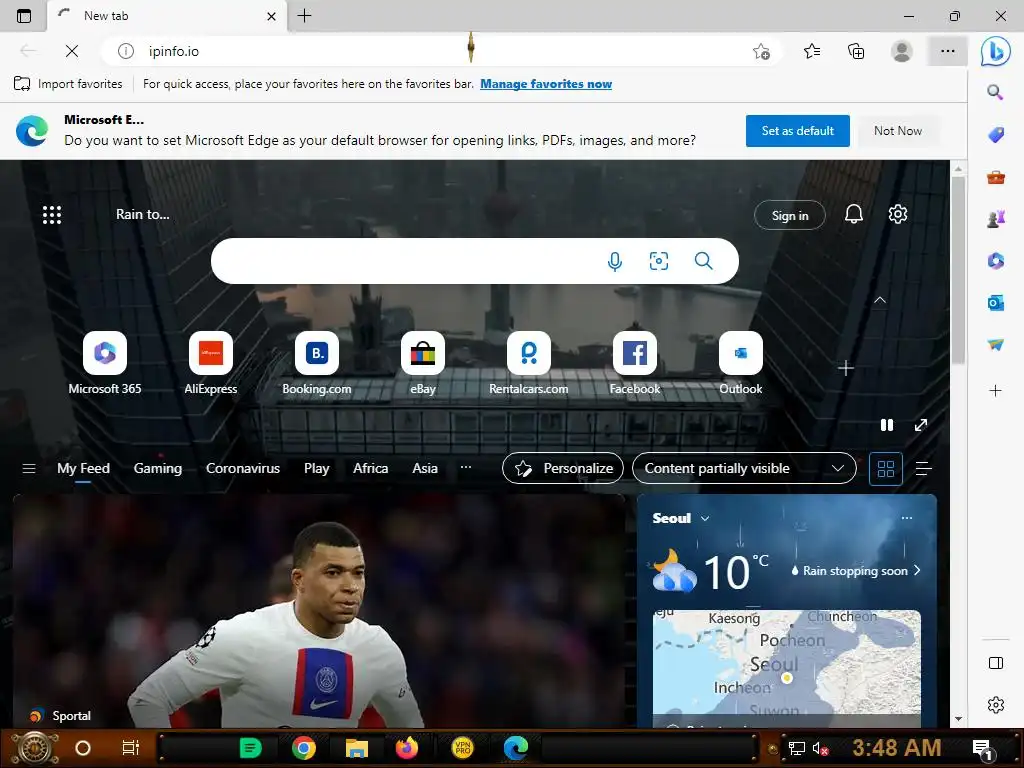Open the tab actions menu icon

[24, 16]
